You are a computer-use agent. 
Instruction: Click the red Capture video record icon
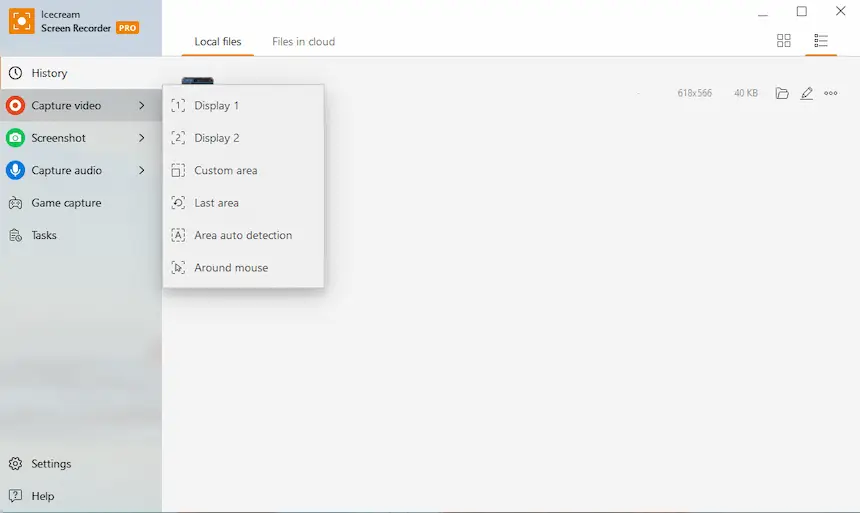[15, 105]
